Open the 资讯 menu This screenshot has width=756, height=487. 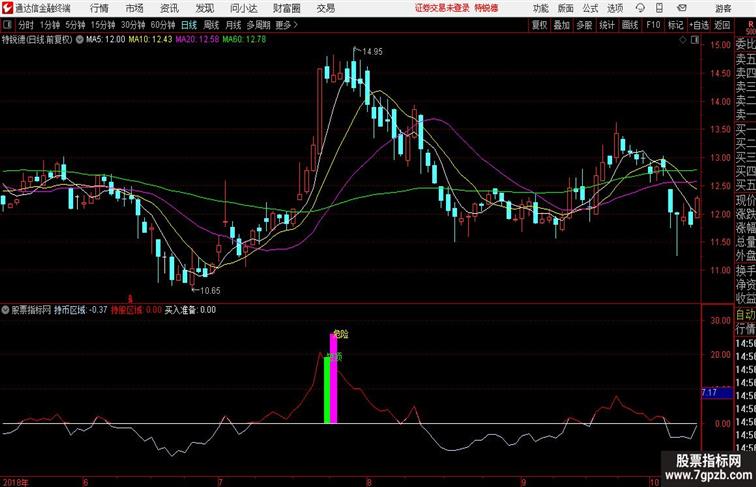point(169,8)
